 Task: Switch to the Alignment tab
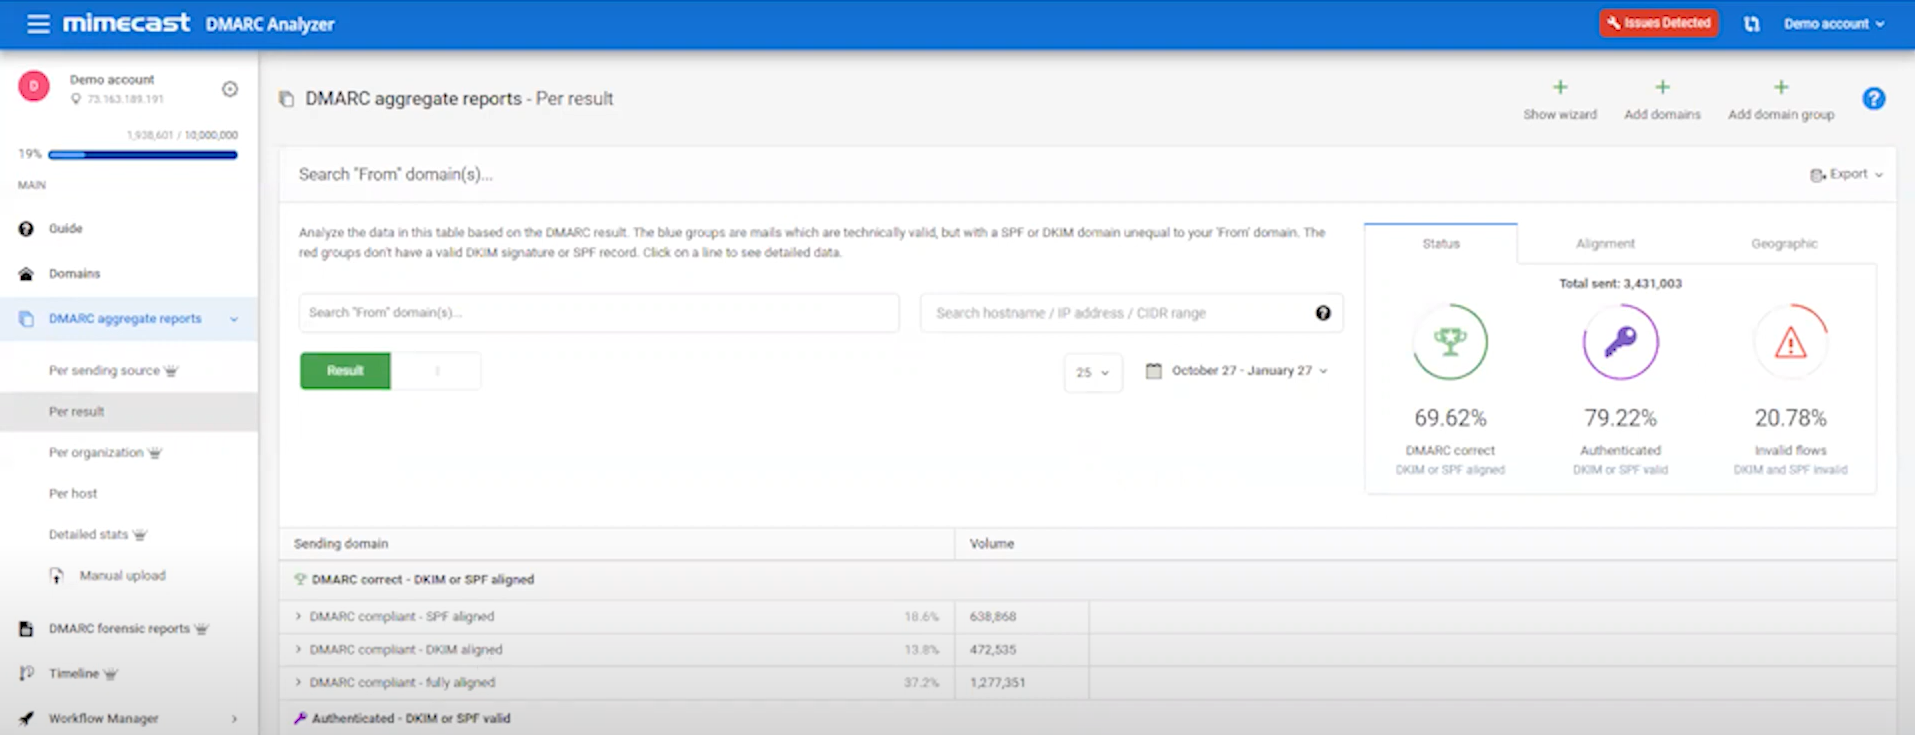1605,244
